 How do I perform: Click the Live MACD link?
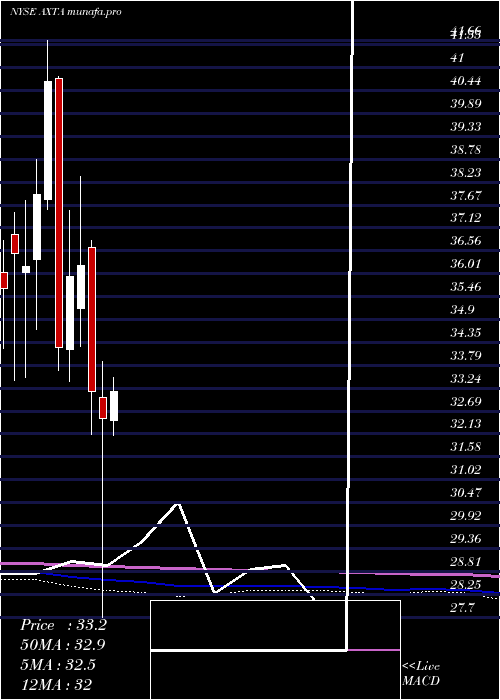[421, 673]
